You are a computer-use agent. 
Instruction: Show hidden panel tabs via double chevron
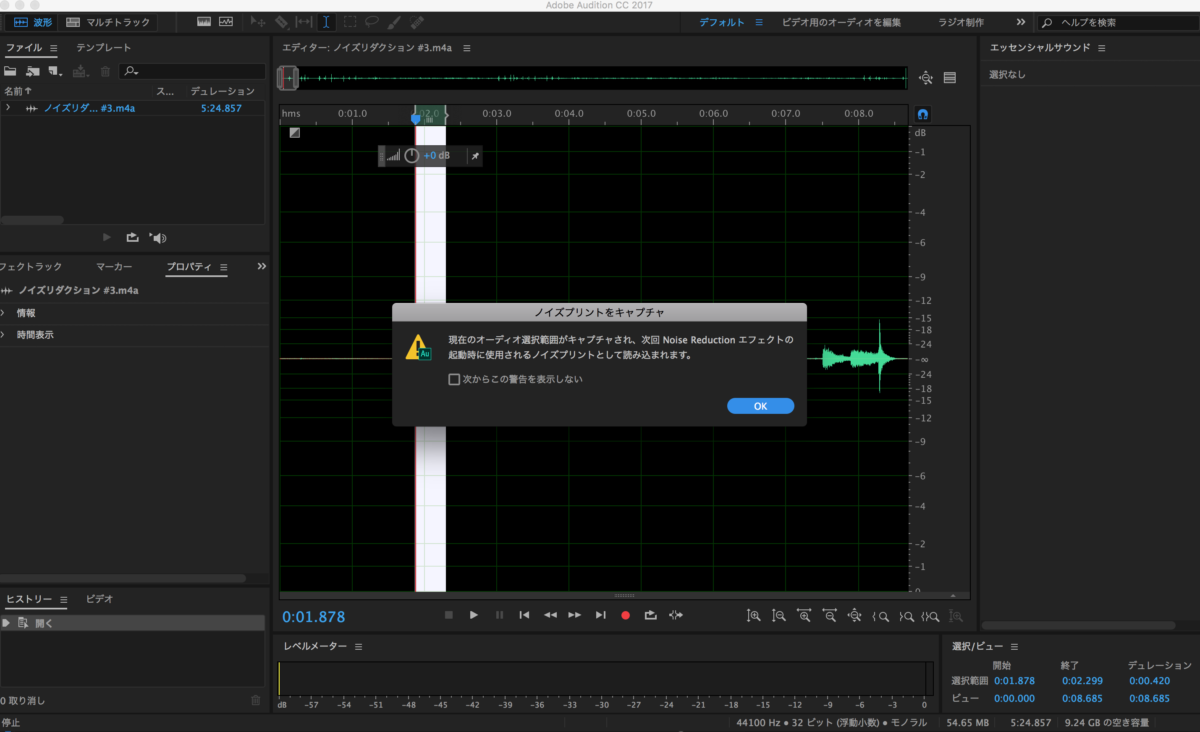(x=262, y=267)
